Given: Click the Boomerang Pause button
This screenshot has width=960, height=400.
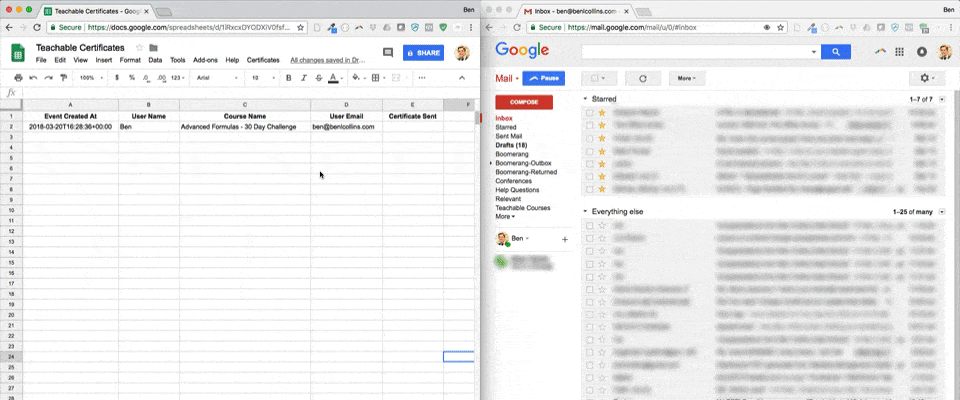Looking at the screenshot, I should pyautogui.click(x=544, y=78).
